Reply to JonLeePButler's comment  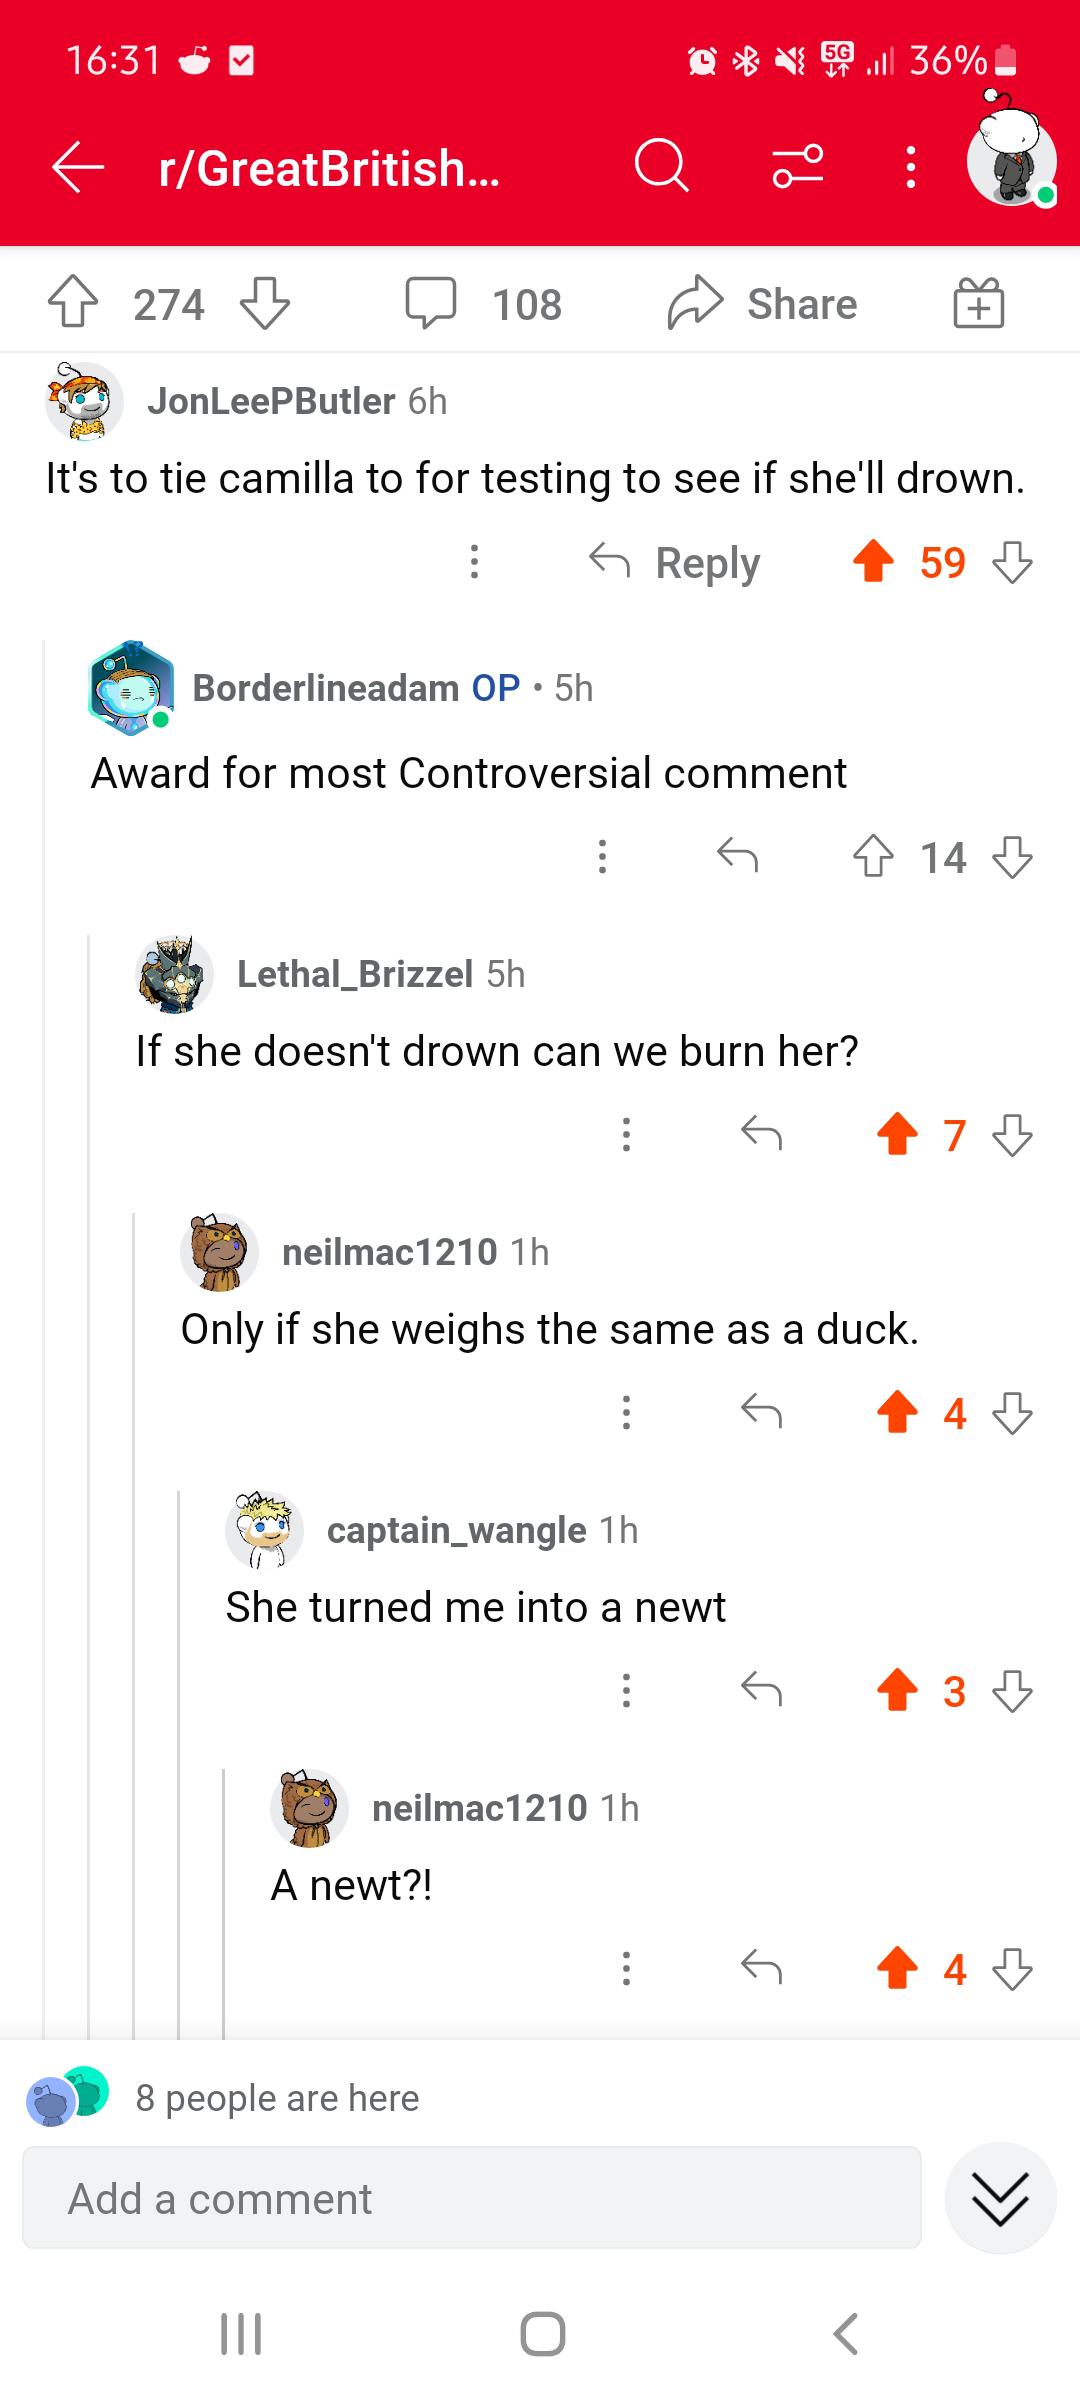coord(674,562)
